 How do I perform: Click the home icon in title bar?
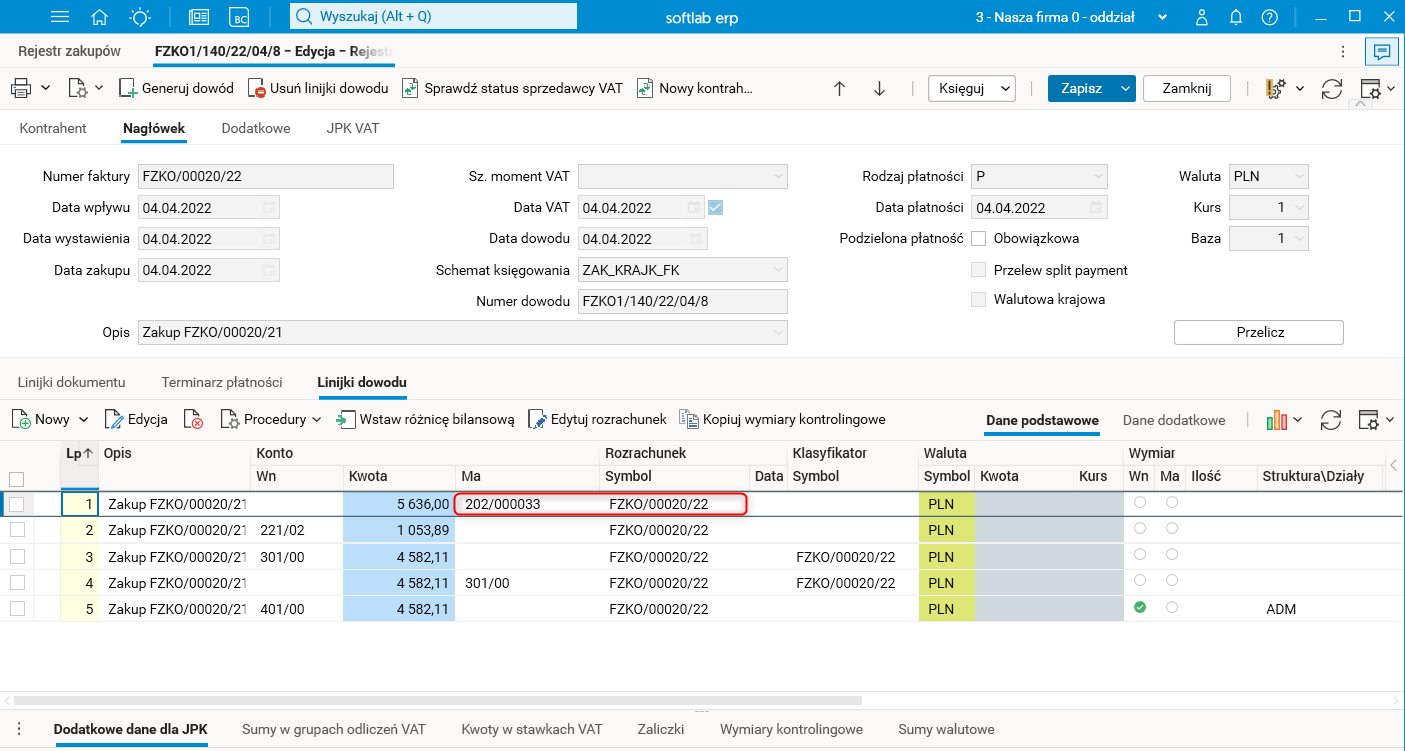pyautogui.click(x=99, y=17)
